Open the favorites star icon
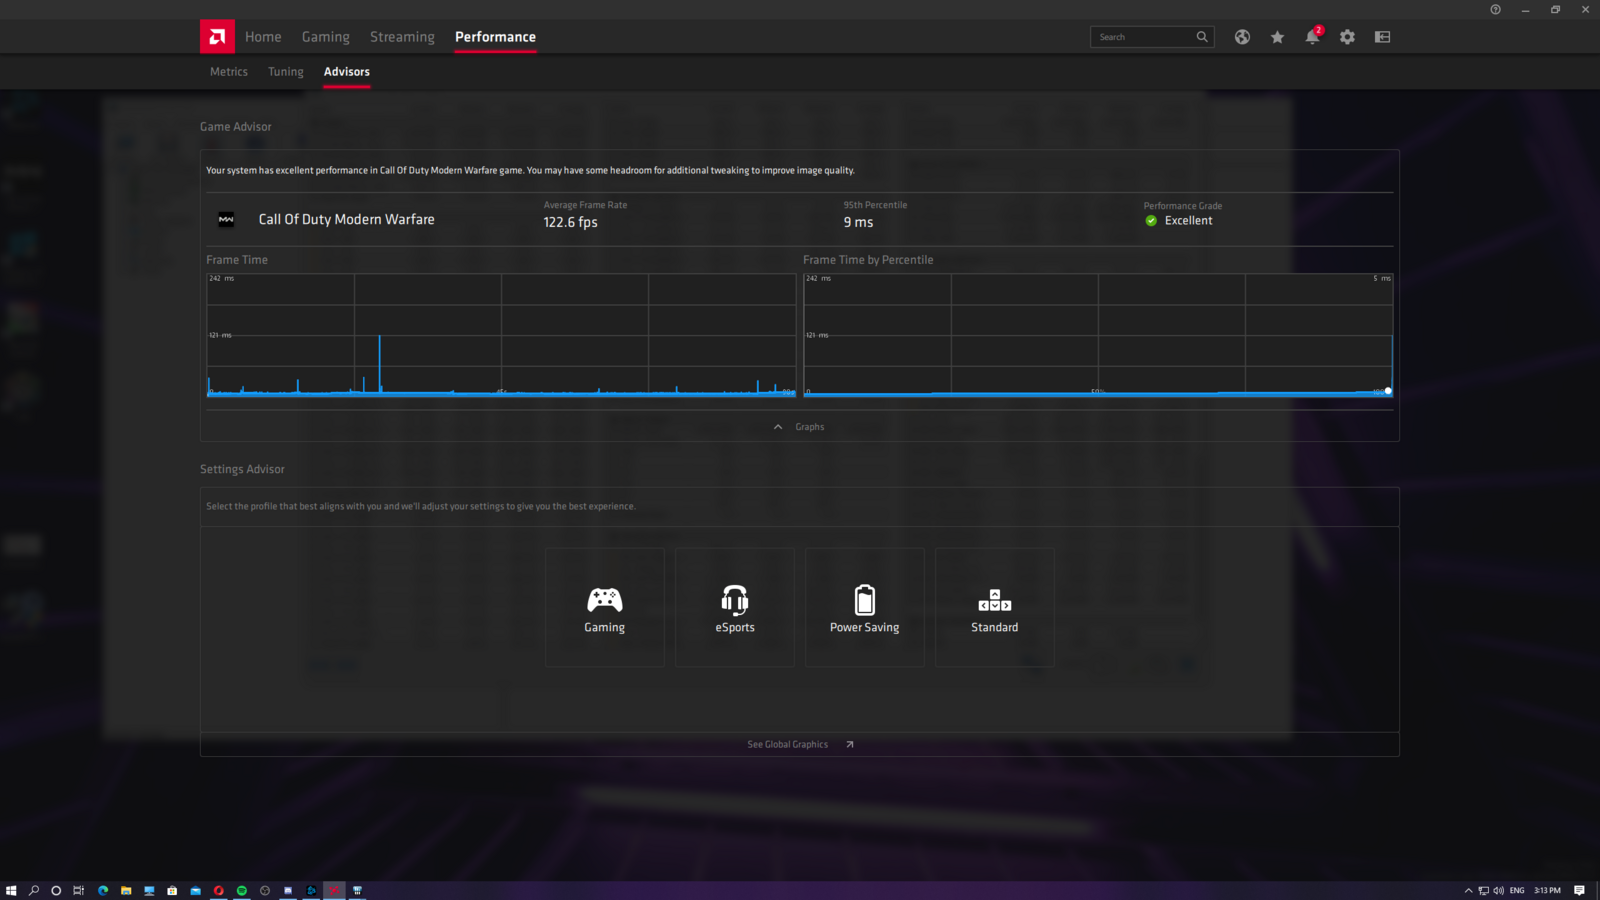The width and height of the screenshot is (1600, 900). tap(1277, 37)
